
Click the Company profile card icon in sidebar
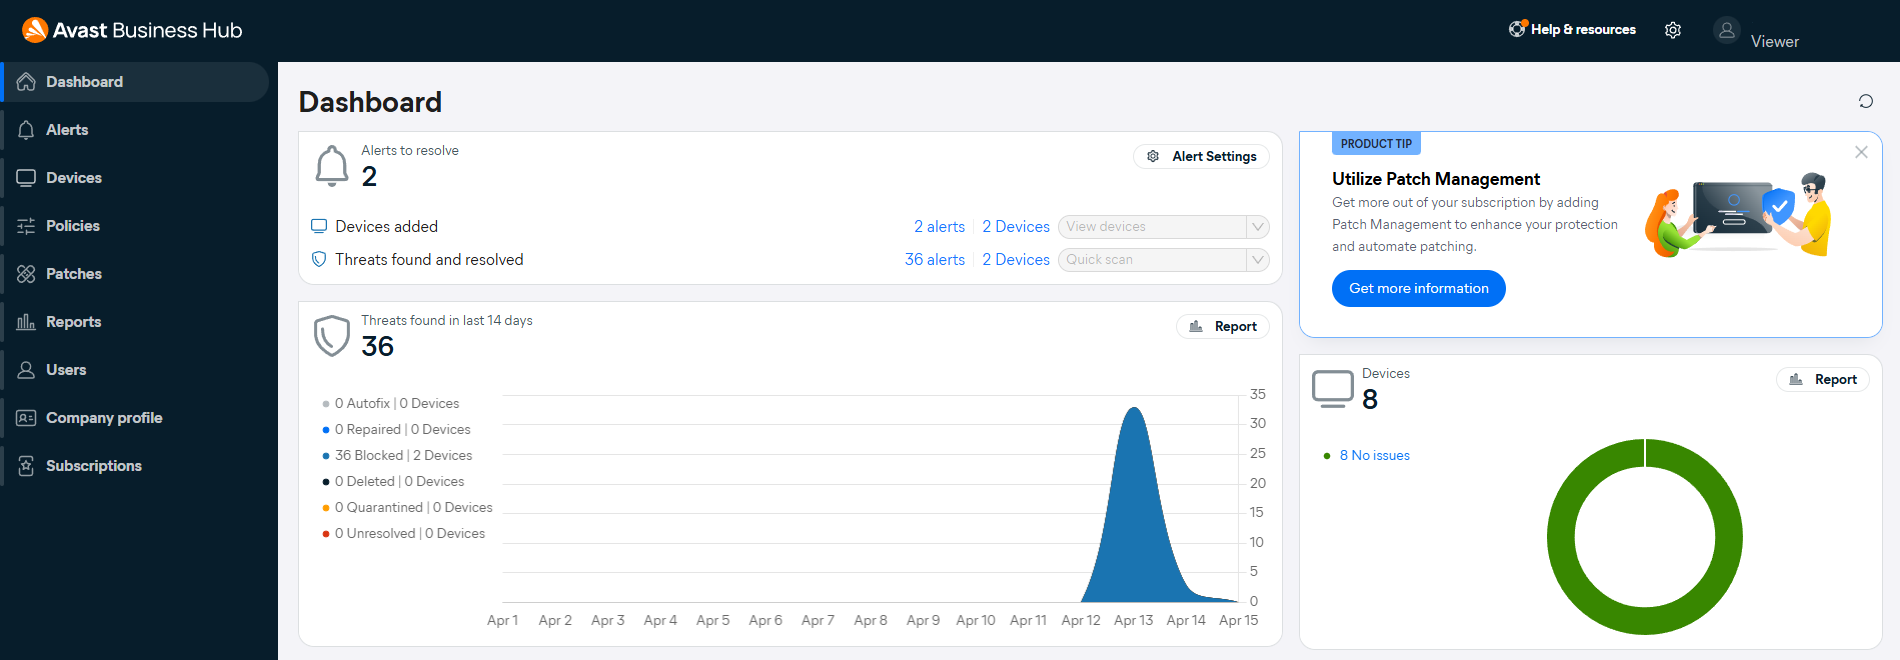tap(26, 418)
